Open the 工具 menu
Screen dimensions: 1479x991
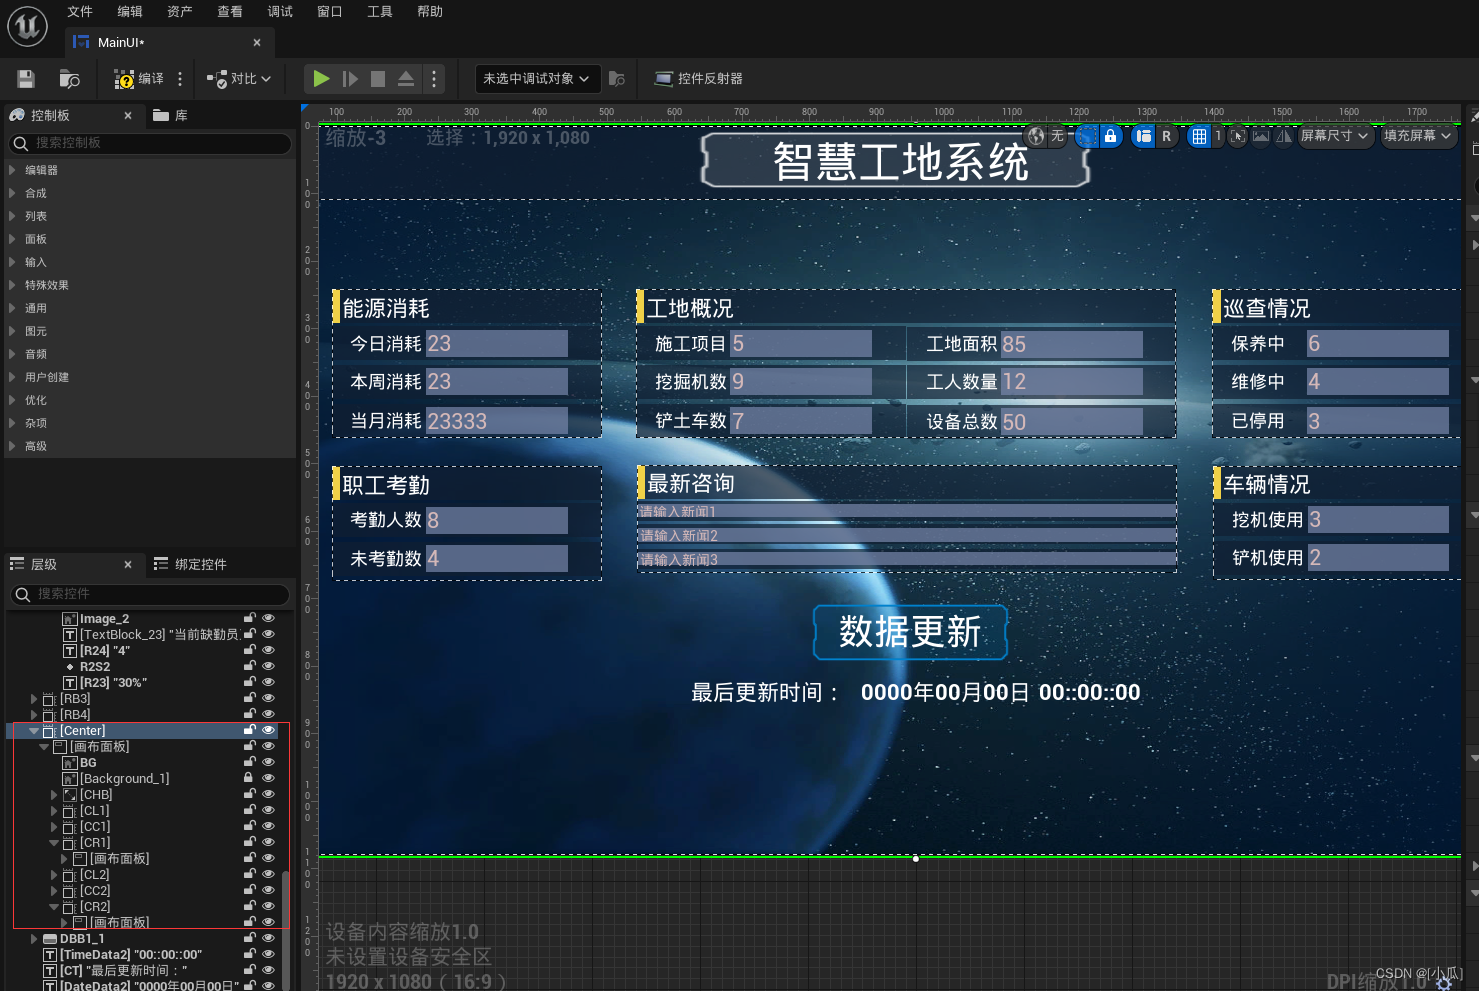(380, 12)
